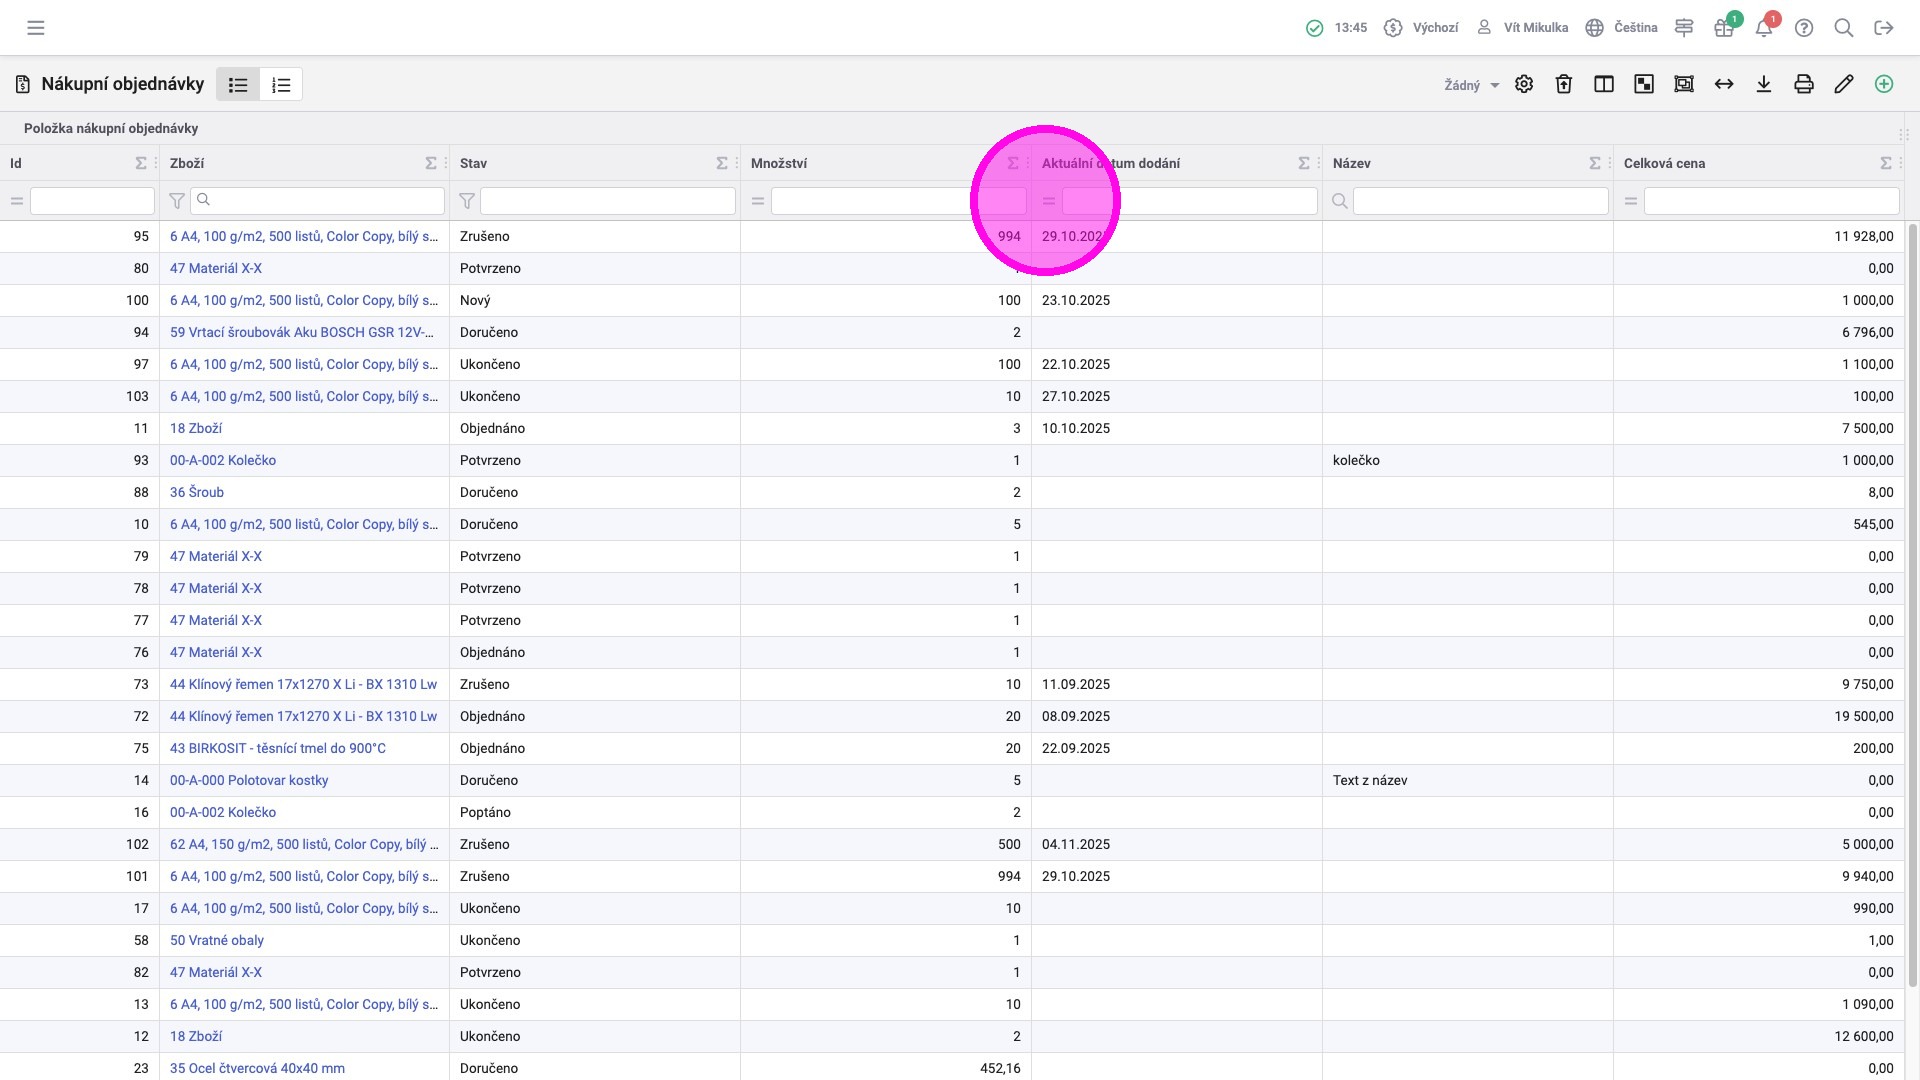Screen dimensions: 1920x1080
Task: Open the Žádný dropdown selector
Action: [x=1471, y=85]
